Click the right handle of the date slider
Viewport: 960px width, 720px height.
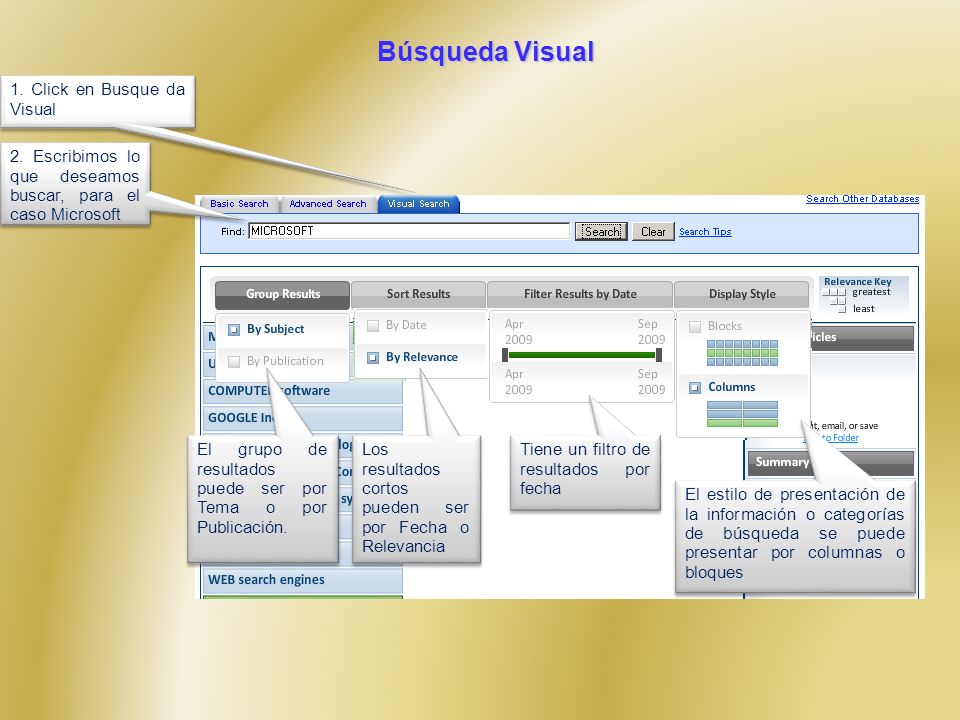click(659, 354)
